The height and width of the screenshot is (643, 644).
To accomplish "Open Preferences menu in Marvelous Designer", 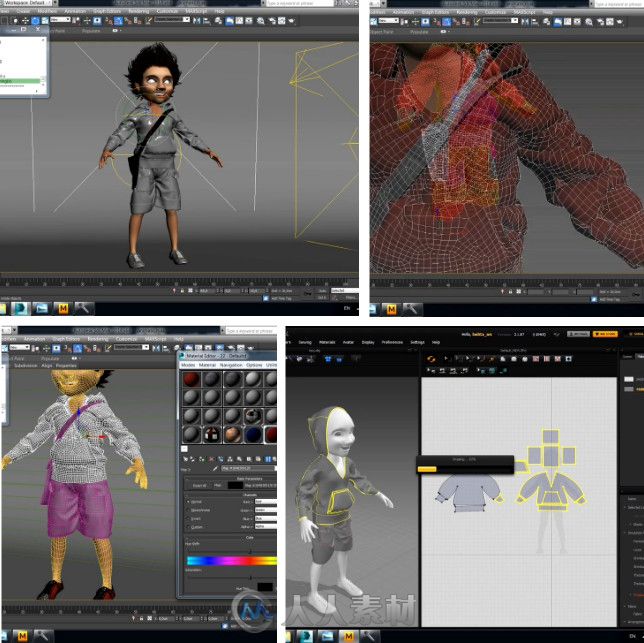I will point(392,342).
